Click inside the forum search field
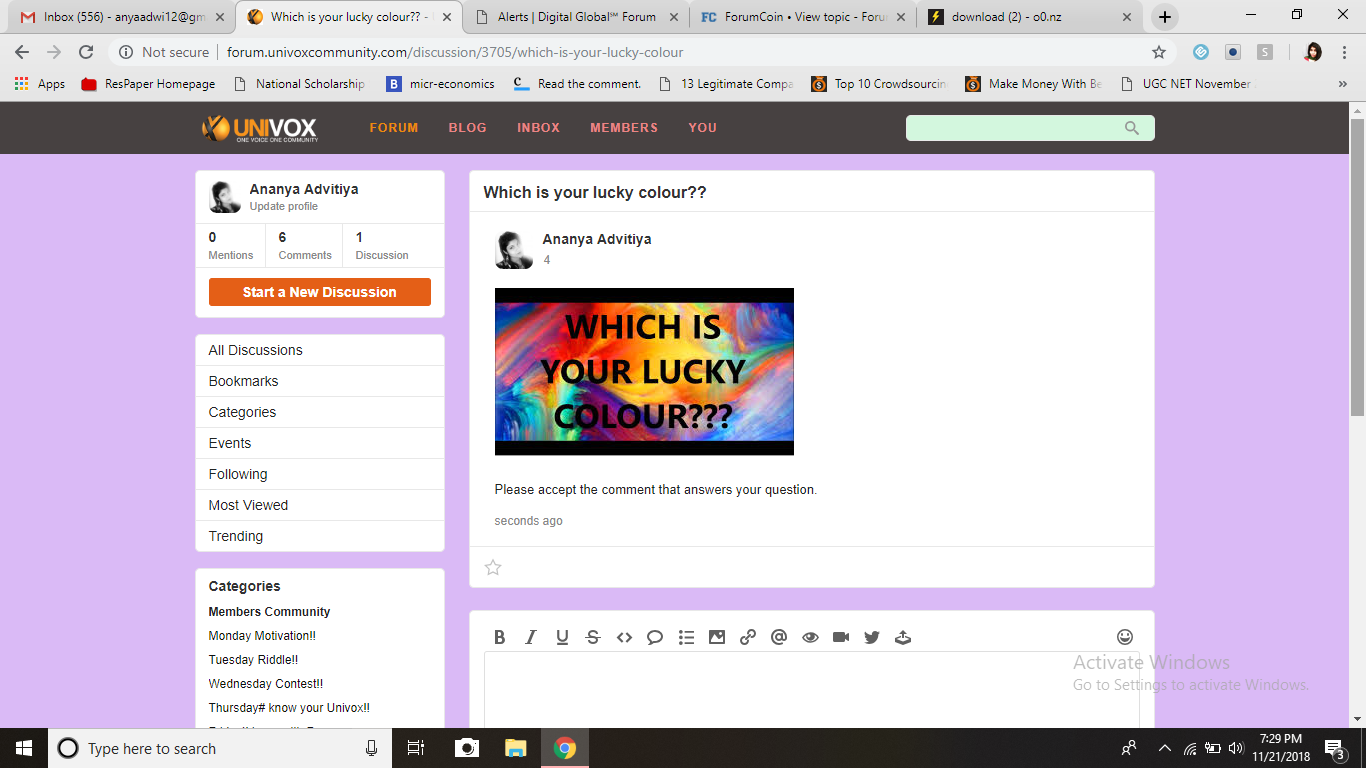Screen dimensions: 1366x768 coord(1020,127)
